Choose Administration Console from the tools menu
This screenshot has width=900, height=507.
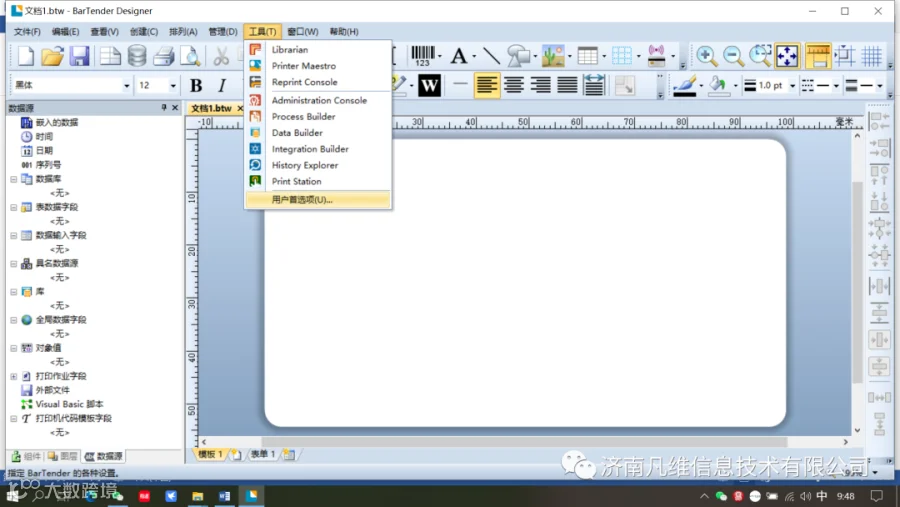coord(319,100)
